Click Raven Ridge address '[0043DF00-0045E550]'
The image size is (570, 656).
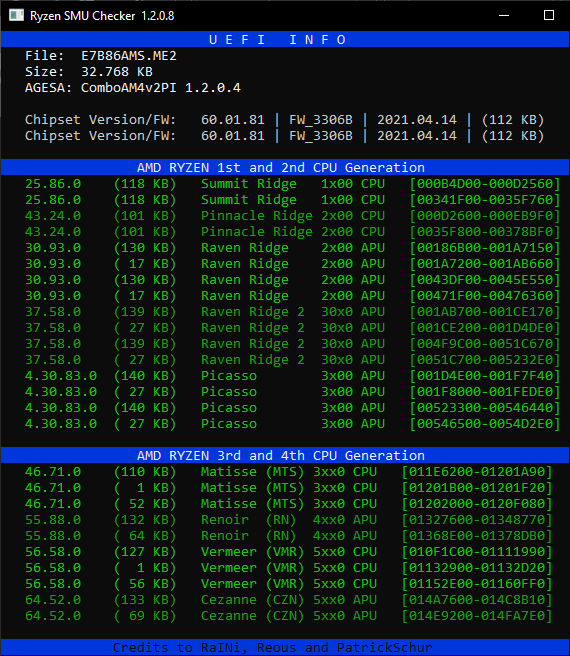tap(484, 279)
